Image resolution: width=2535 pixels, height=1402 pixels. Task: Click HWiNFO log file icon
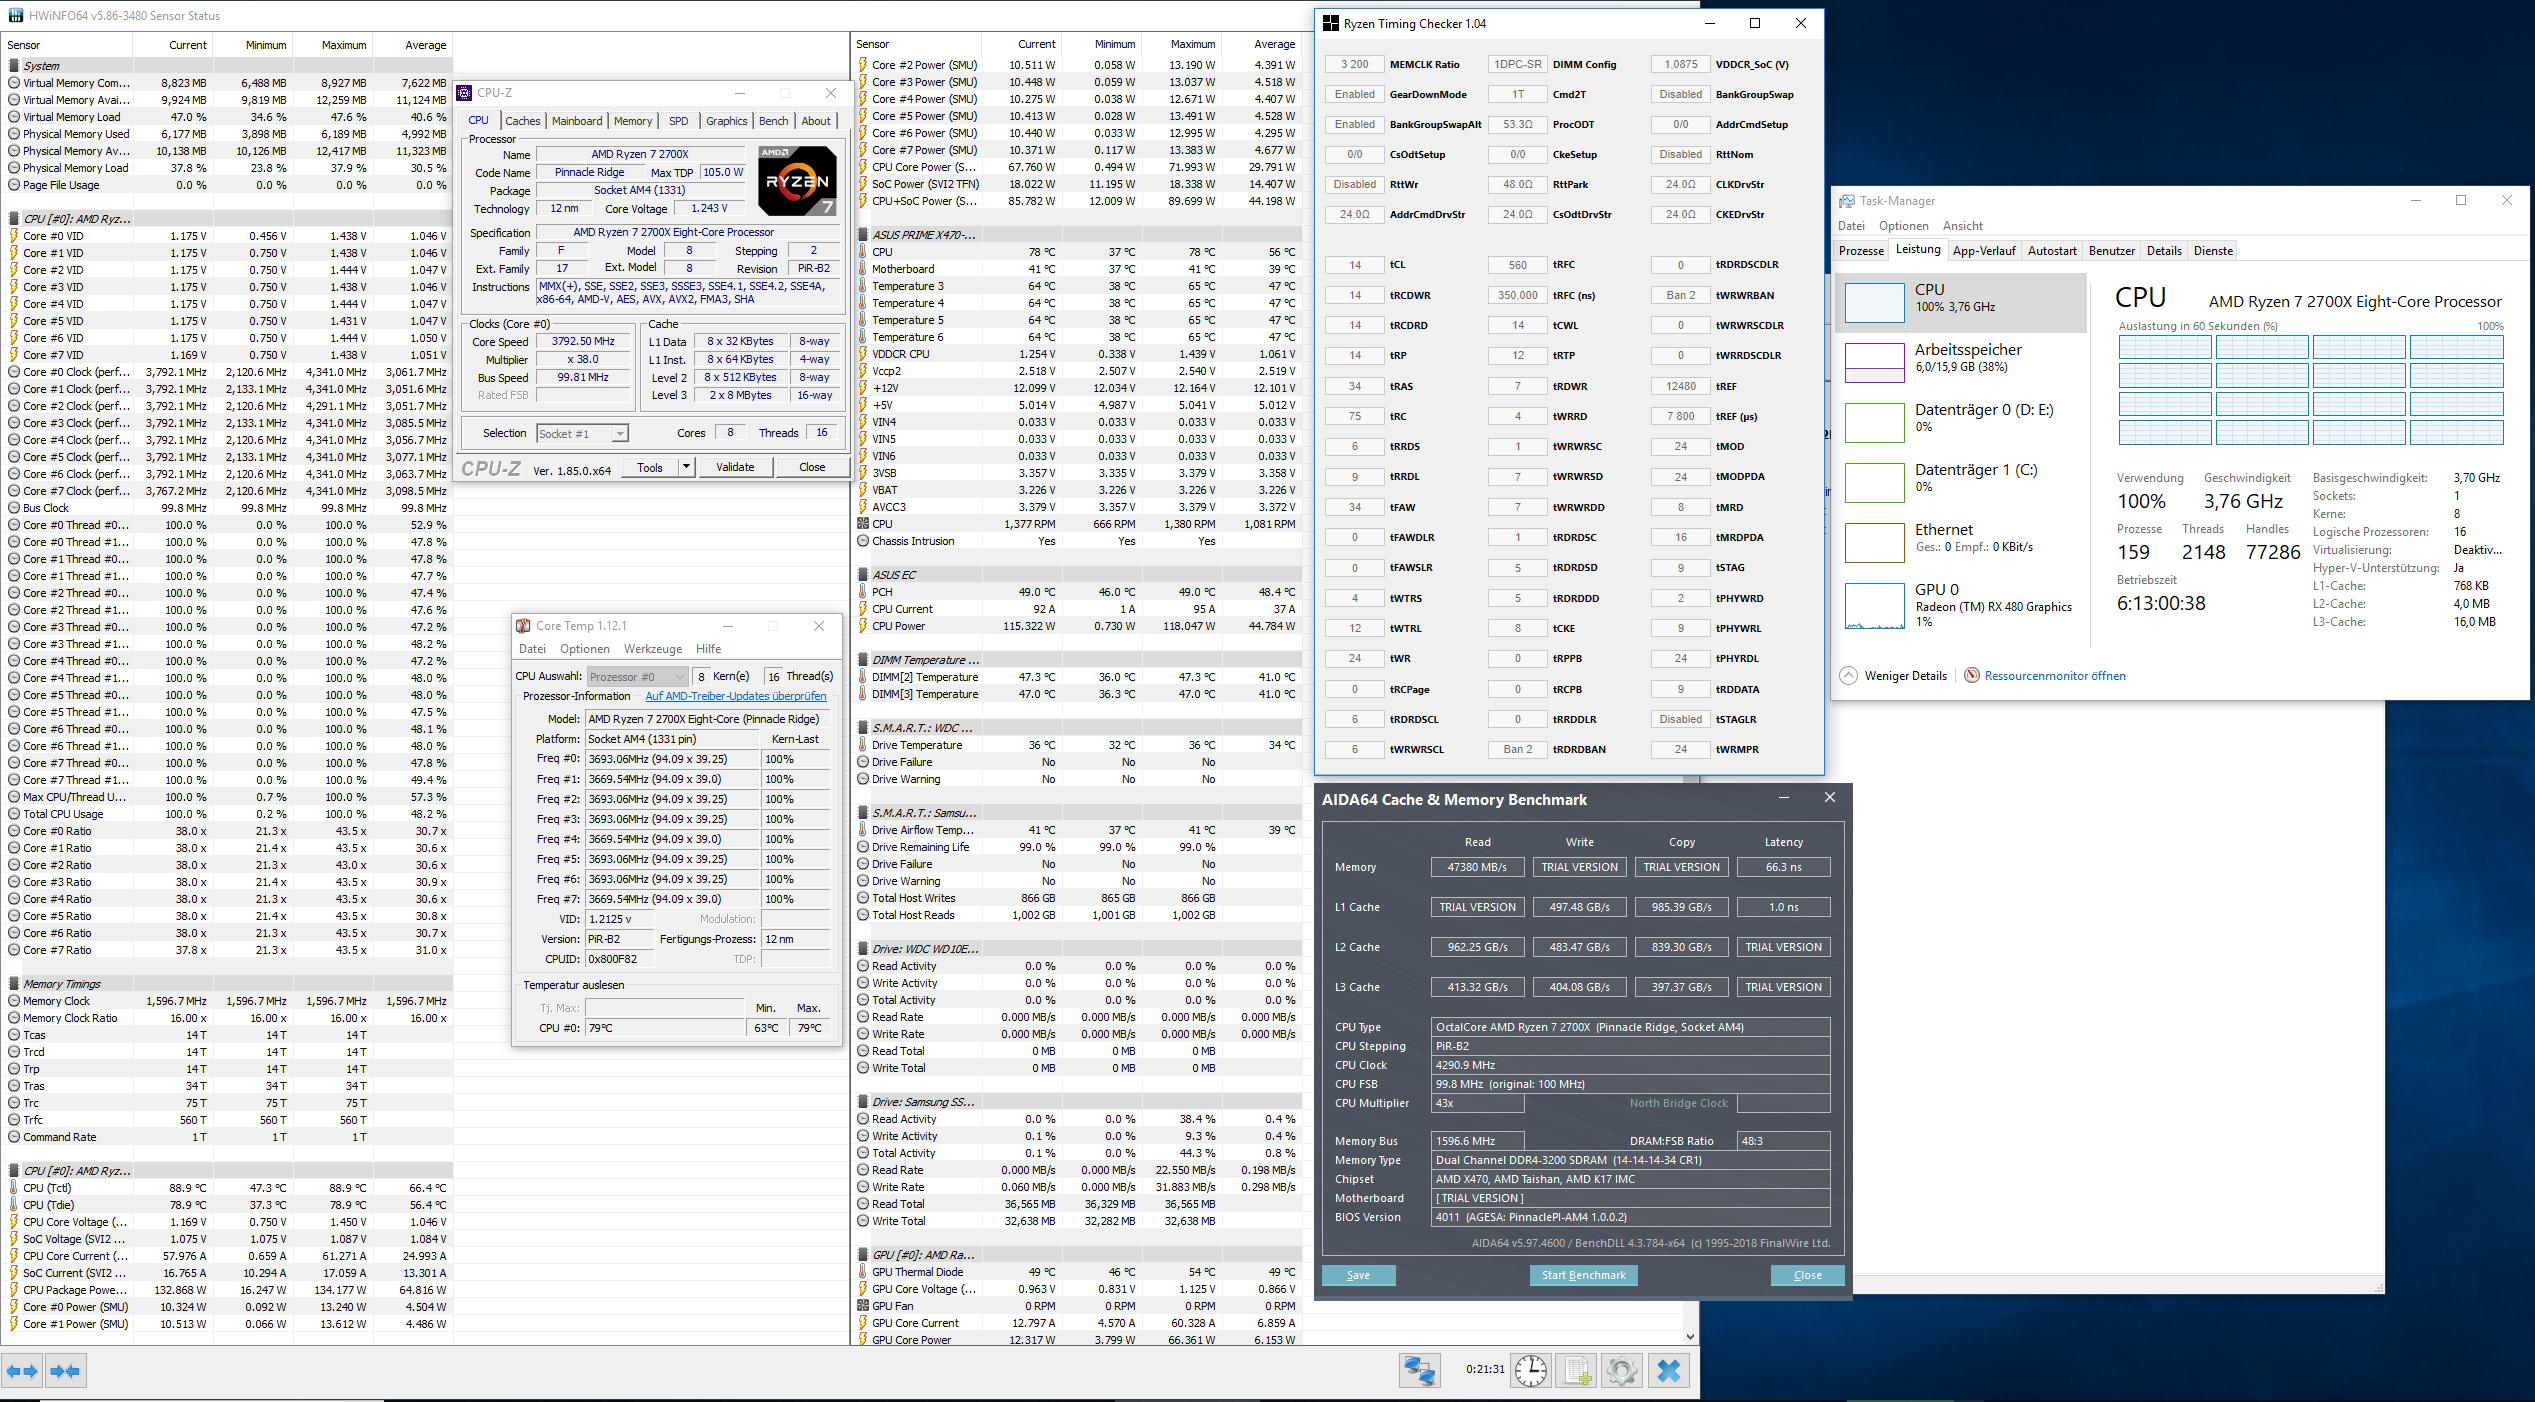coord(1577,1370)
